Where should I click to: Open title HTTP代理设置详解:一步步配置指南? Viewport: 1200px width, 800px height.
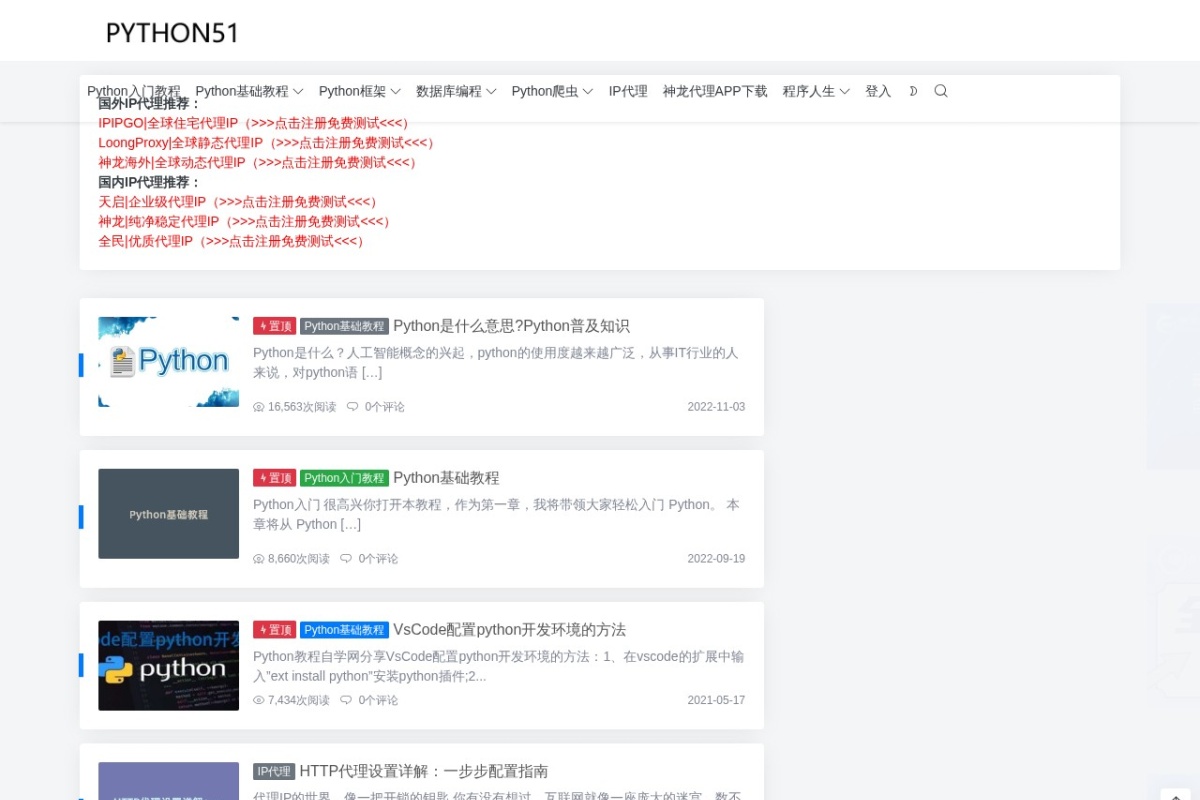(423, 772)
